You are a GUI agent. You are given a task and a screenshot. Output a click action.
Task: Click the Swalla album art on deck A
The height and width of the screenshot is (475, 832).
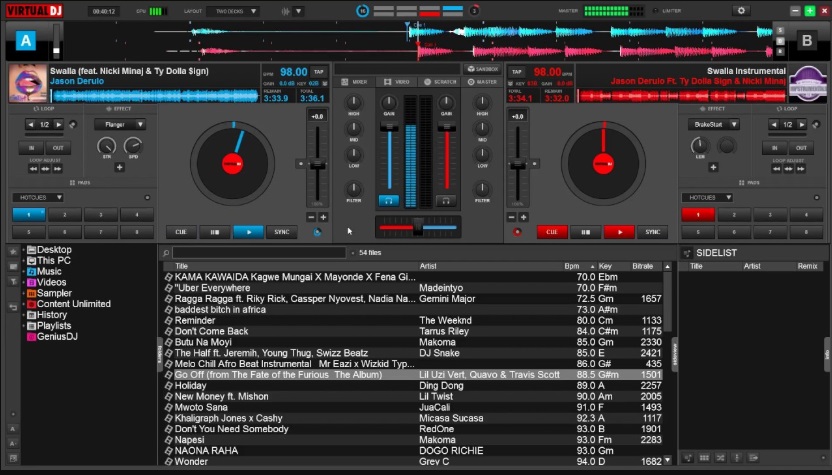(x=28, y=83)
